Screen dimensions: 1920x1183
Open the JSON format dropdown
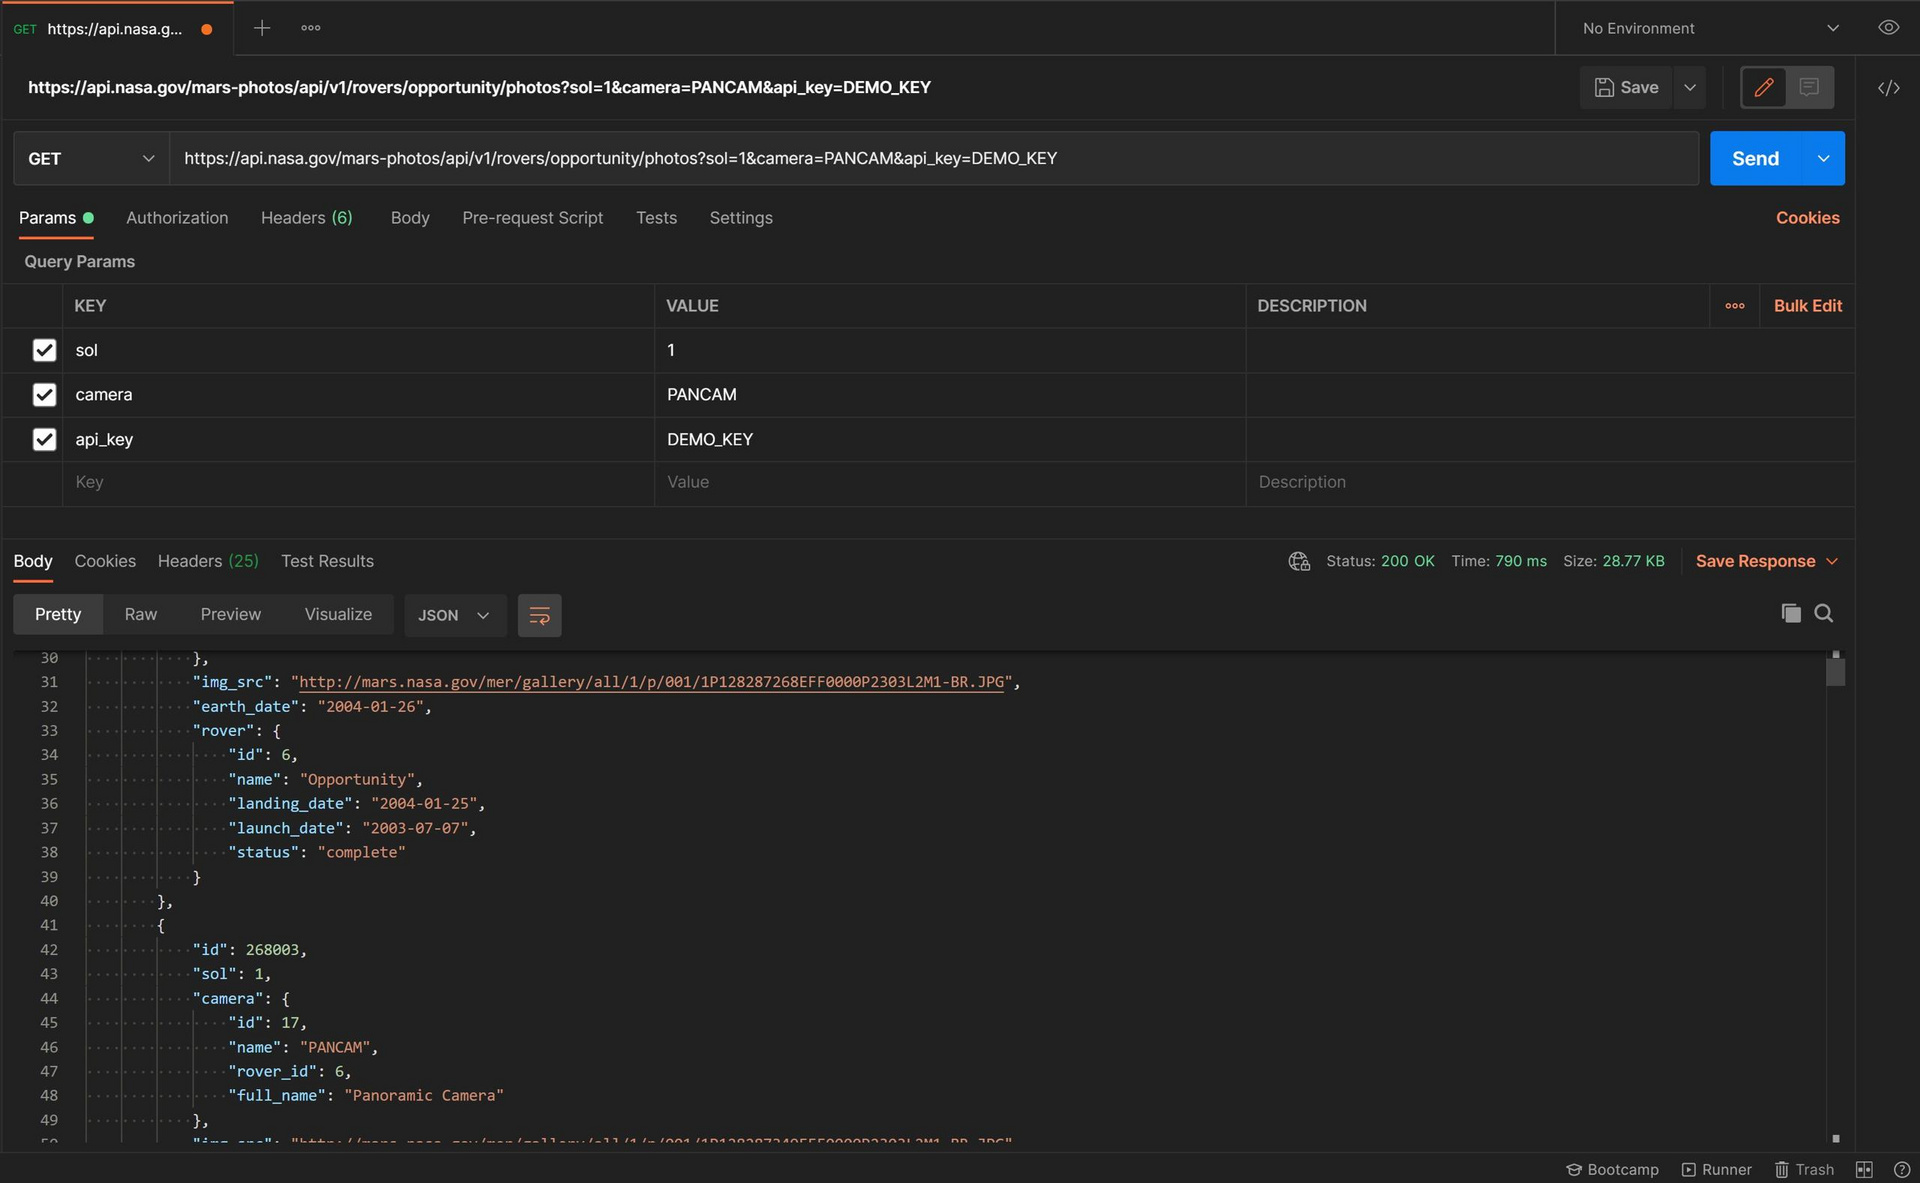(454, 615)
